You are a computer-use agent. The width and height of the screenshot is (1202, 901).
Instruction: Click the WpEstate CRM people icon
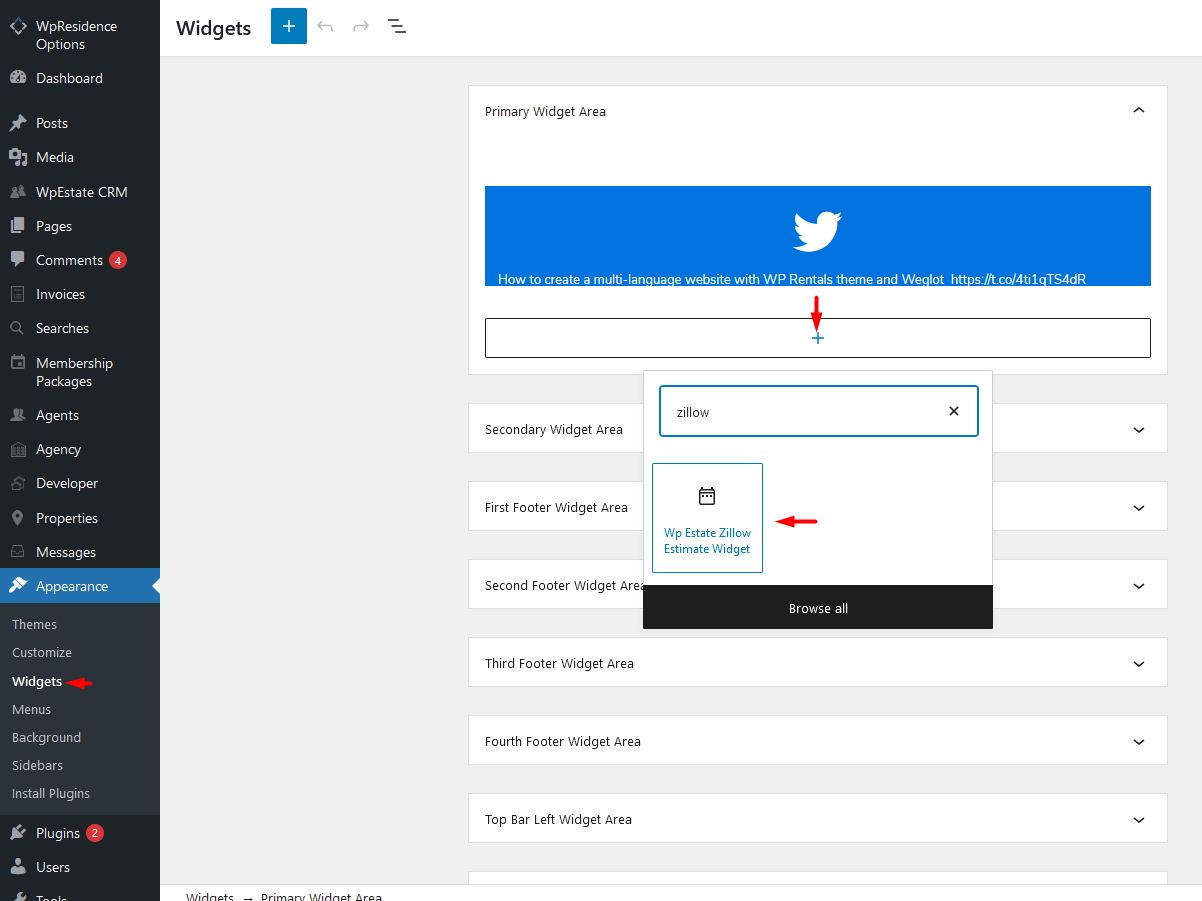coord(18,192)
